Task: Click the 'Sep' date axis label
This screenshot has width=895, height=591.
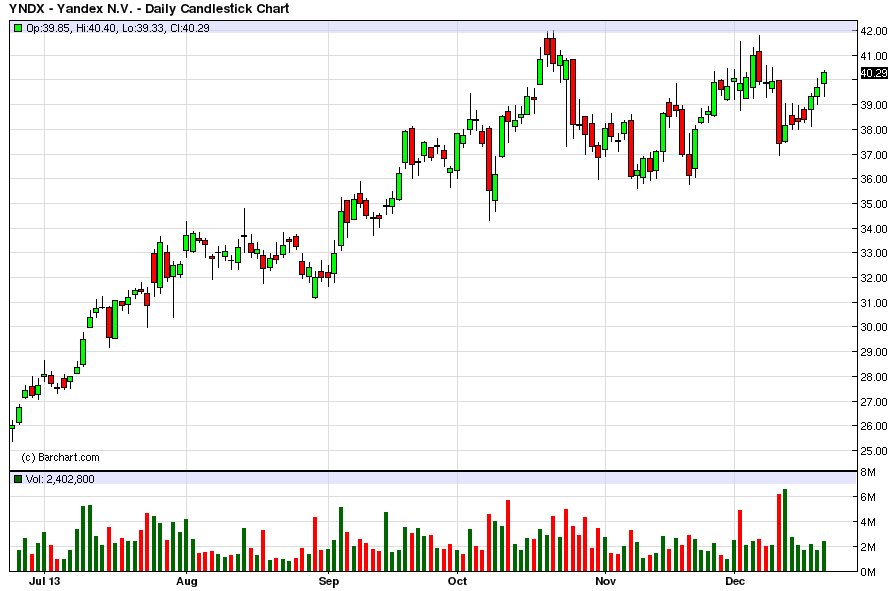Action: (x=328, y=581)
